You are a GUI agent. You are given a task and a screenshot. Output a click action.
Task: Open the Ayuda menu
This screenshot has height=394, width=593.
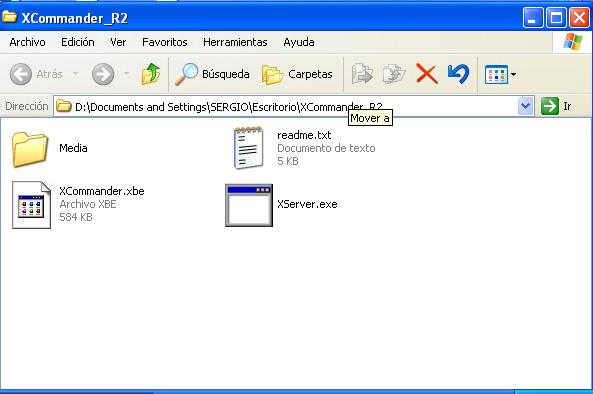point(299,42)
